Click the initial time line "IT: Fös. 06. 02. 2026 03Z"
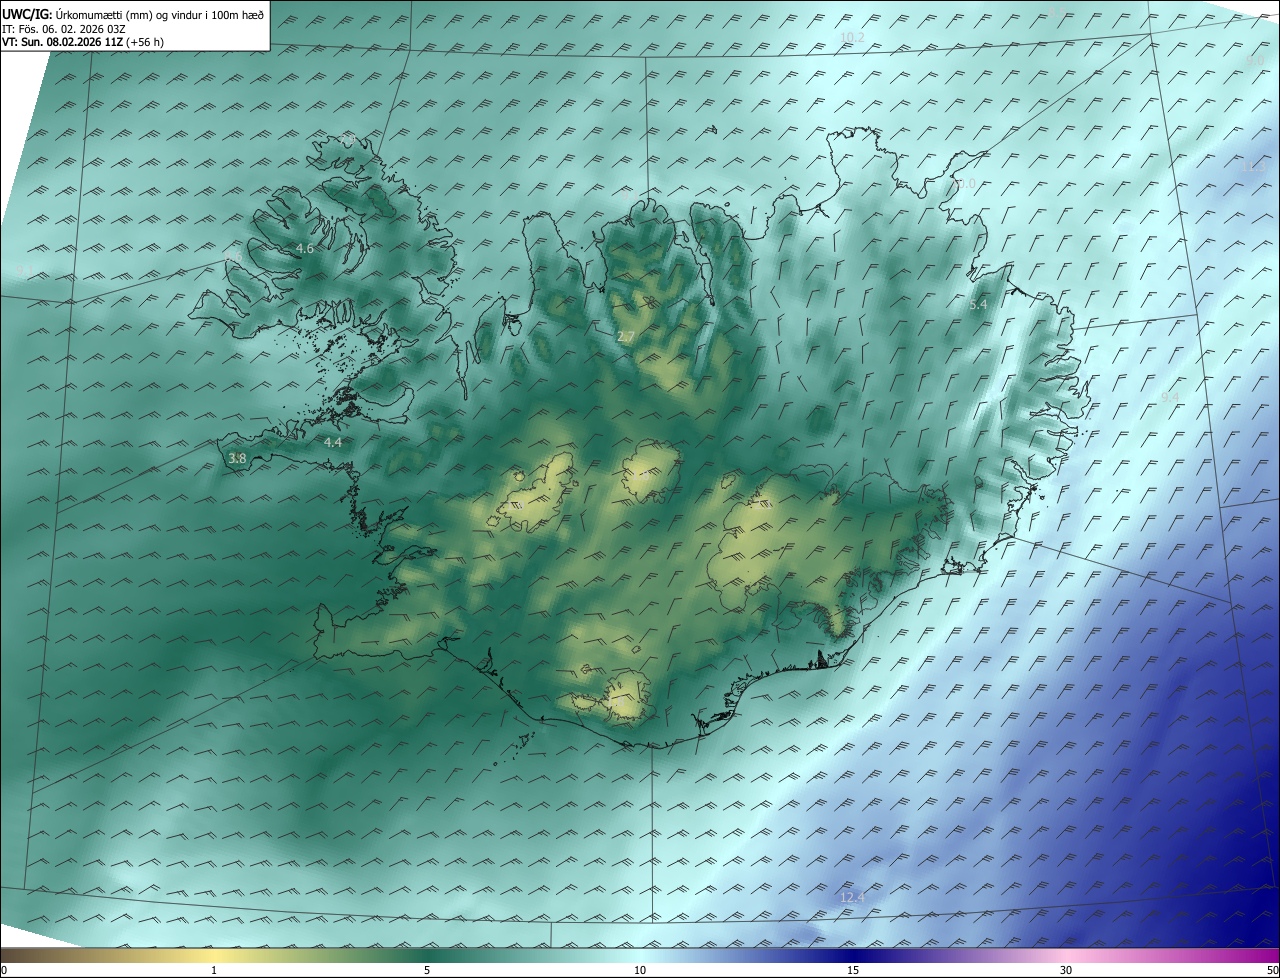 tap(64, 29)
